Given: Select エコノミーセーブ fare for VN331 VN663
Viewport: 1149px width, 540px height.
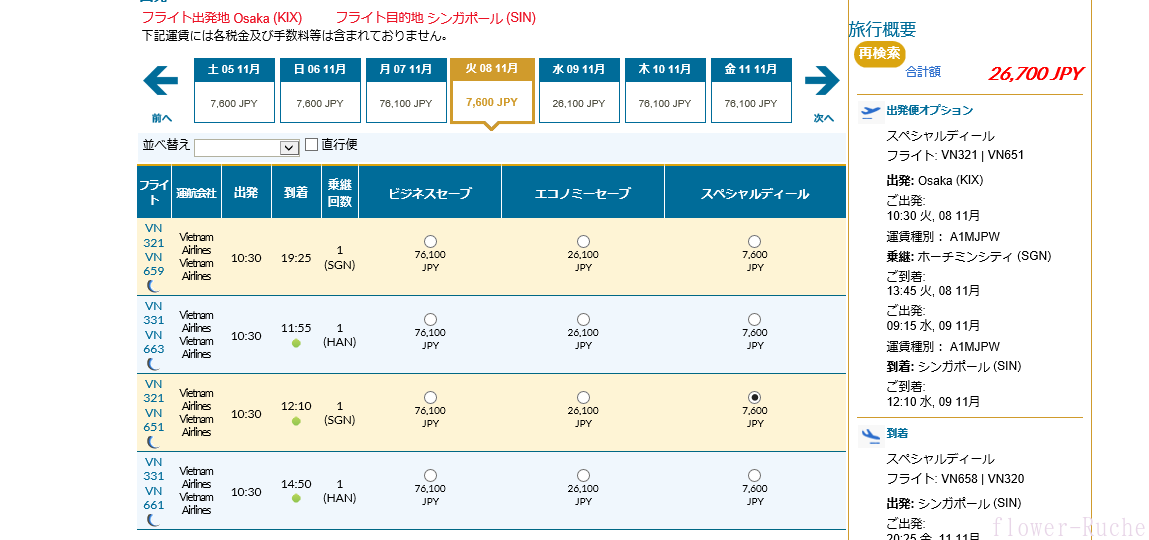Looking at the screenshot, I should pos(583,319).
